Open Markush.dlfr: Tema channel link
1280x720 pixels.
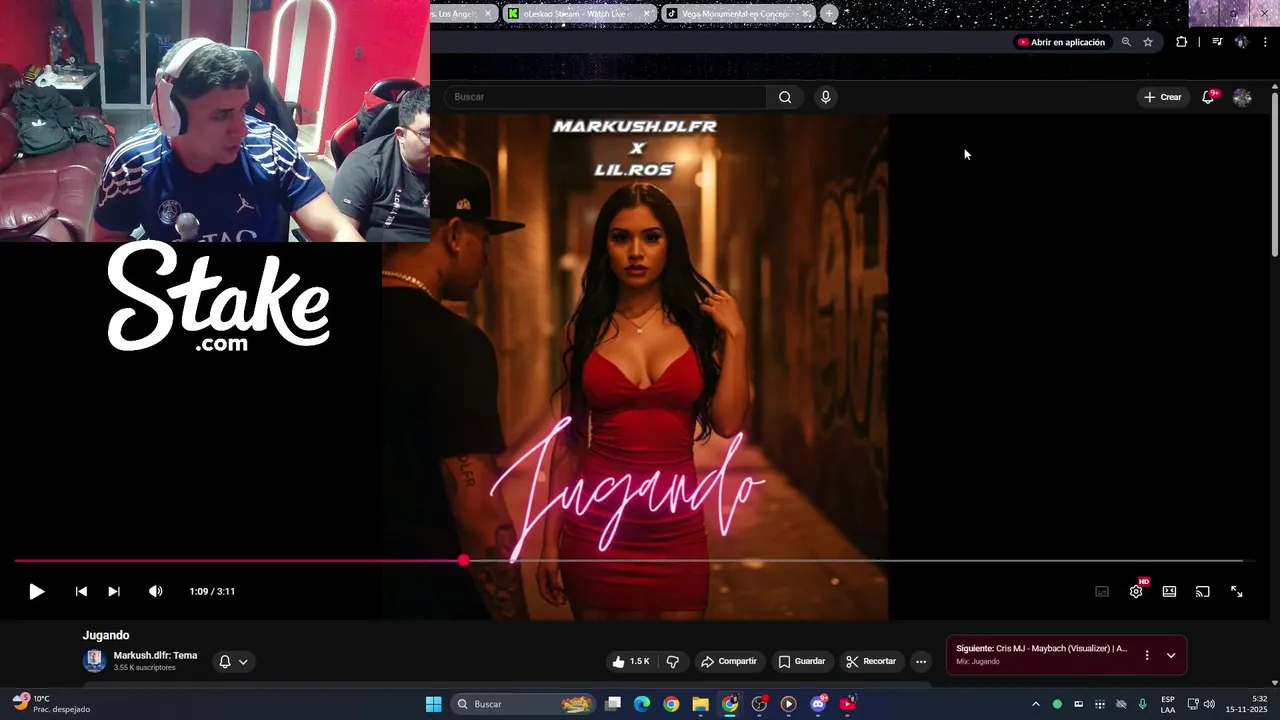coord(155,656)
